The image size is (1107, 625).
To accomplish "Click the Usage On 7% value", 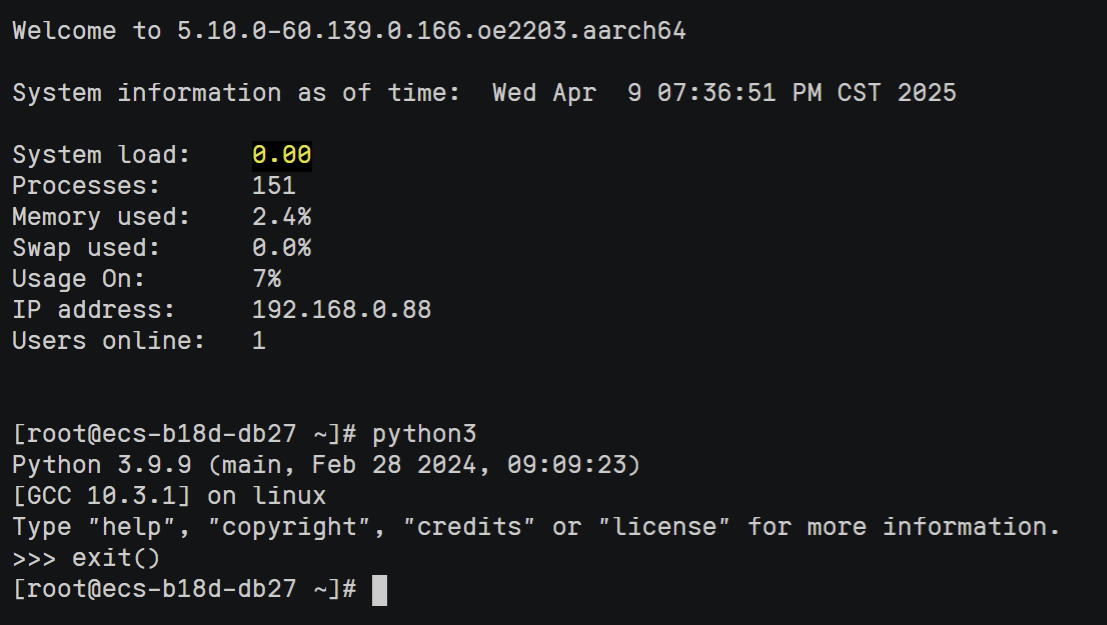I will click(266, 279).
